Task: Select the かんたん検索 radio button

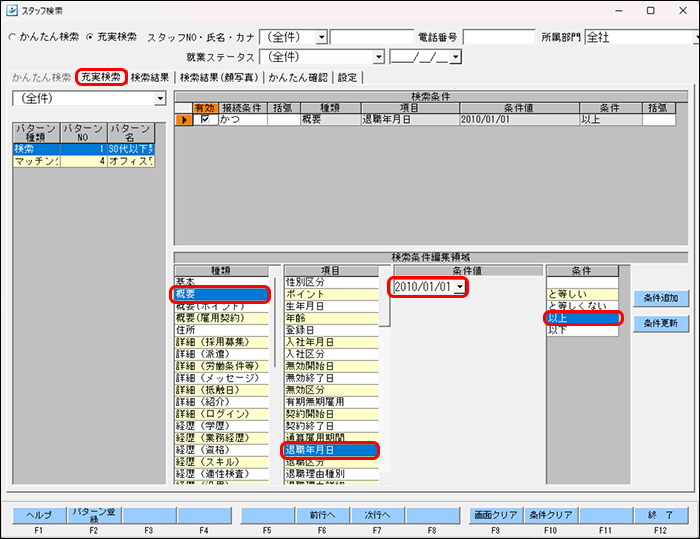Action: click(12, 37)
